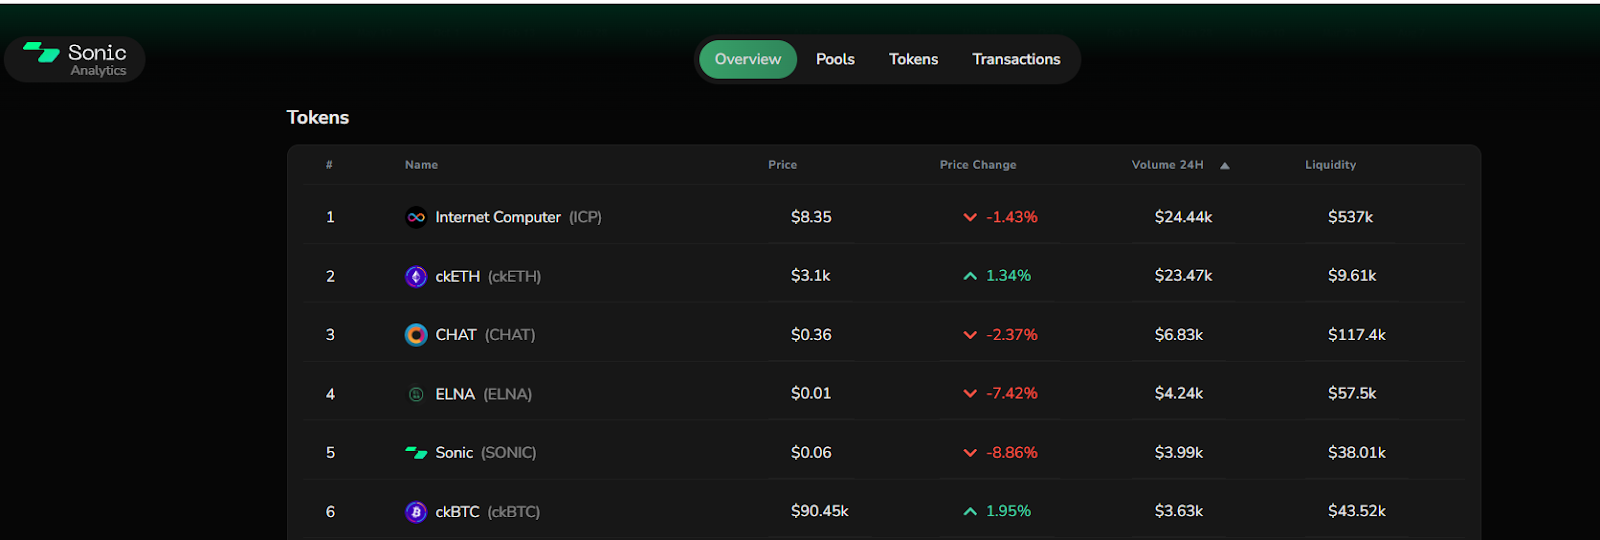Sort tokens by Price column

[782, 165]
